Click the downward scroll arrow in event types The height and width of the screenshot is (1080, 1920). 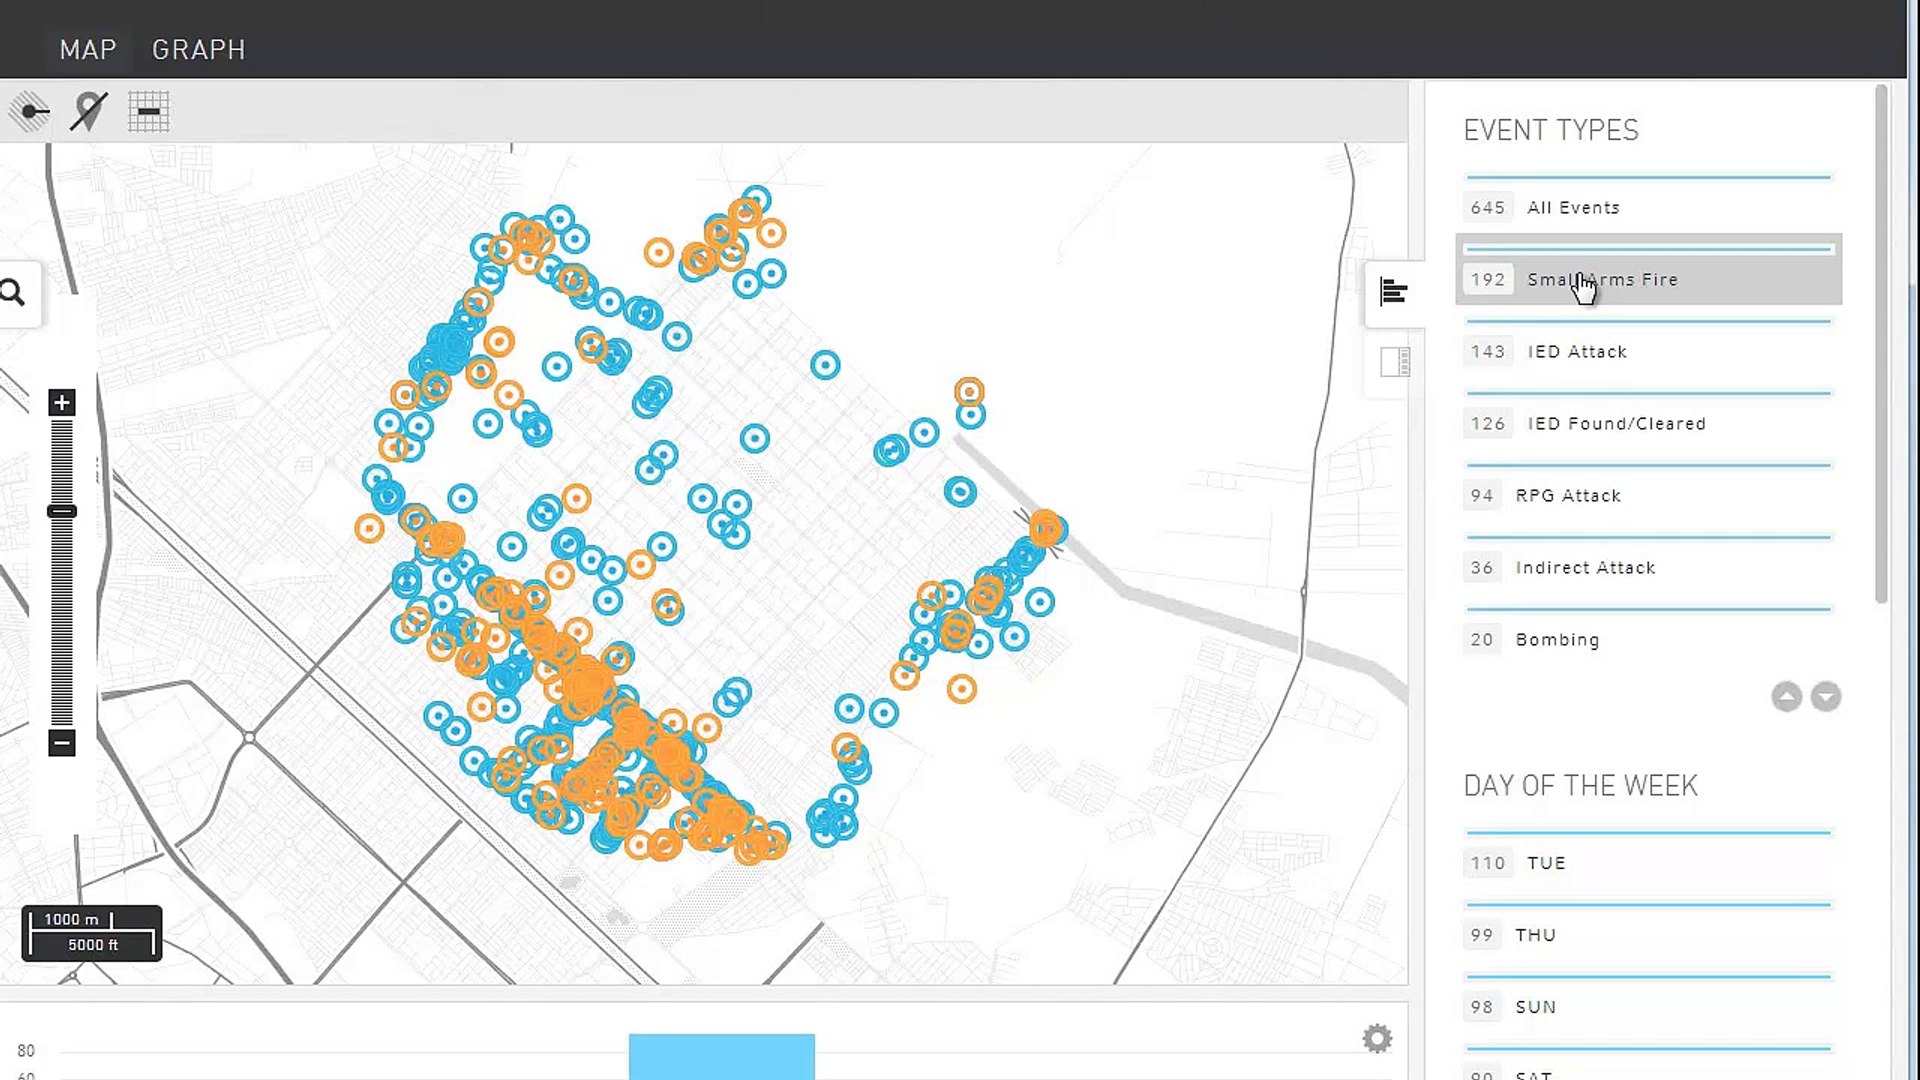1826,695
